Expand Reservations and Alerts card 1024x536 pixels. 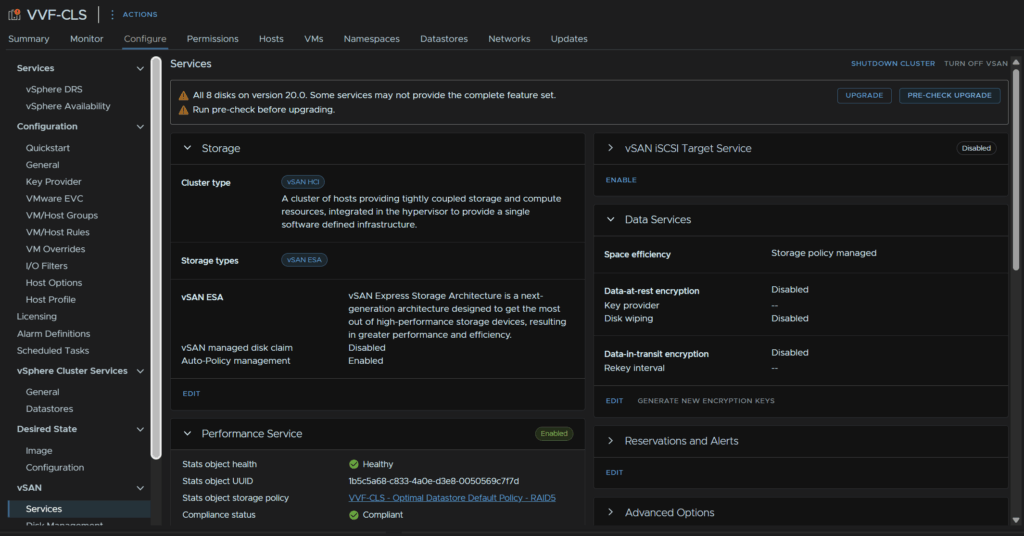point(611,441)
